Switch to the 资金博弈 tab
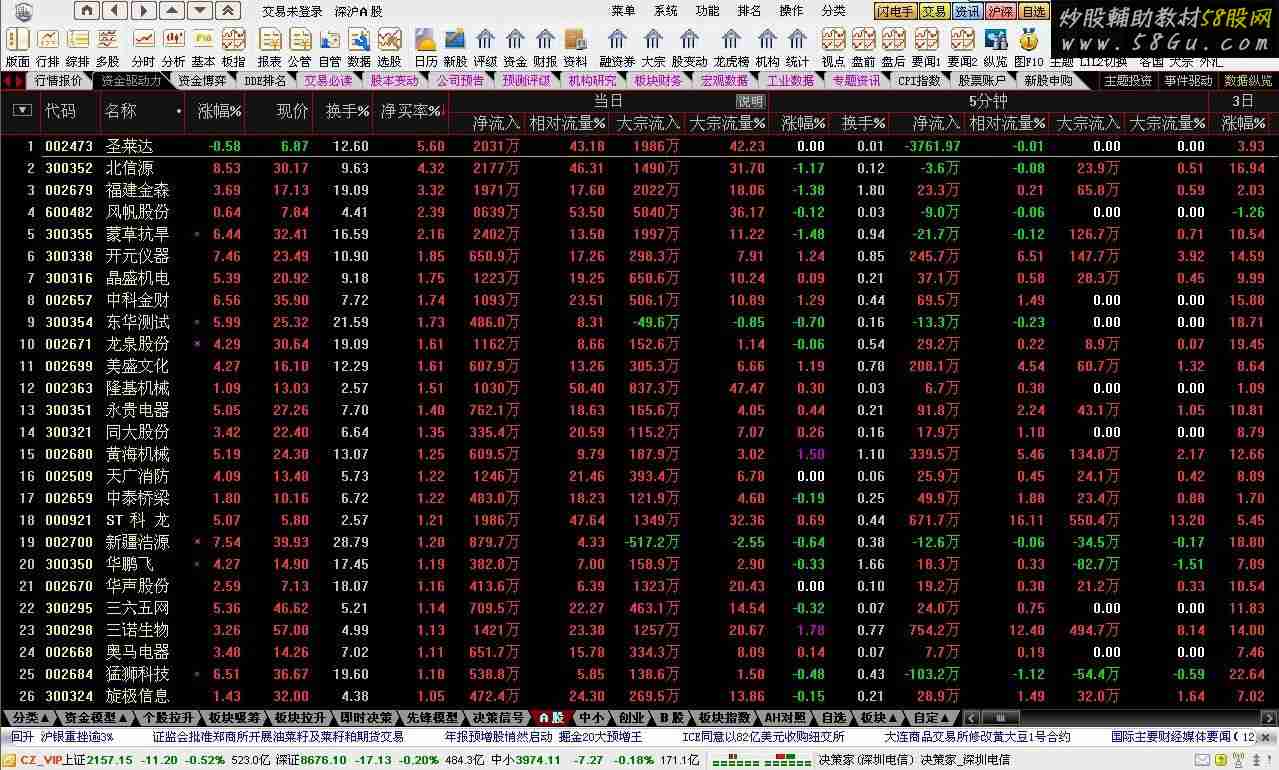 [x=201, y=81]
